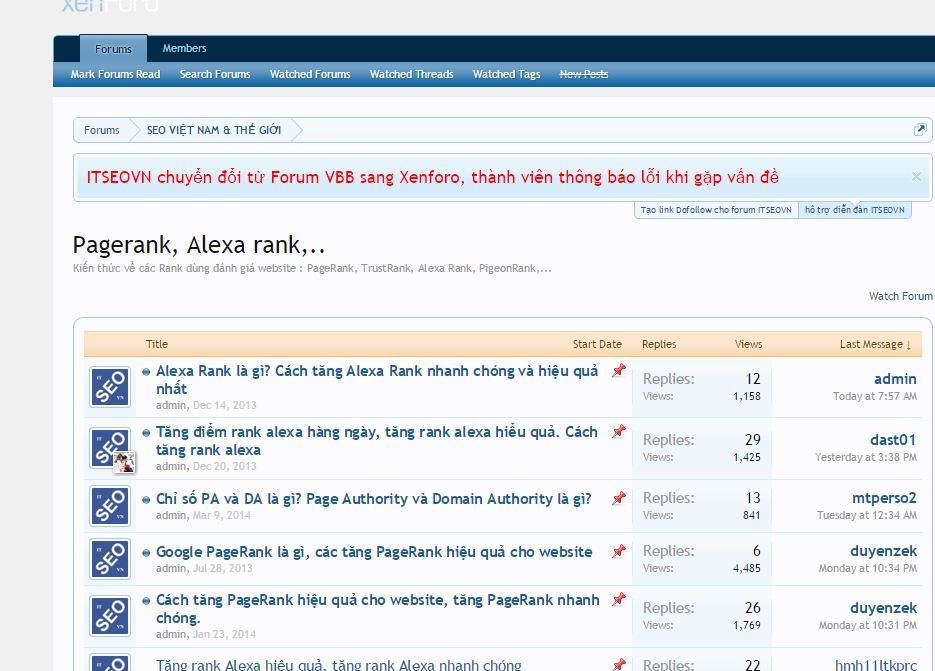This screenshot has width=935, height=671.
Task: Click start date 'Dec 14, 2013'
Action: (x=225, y=406)
